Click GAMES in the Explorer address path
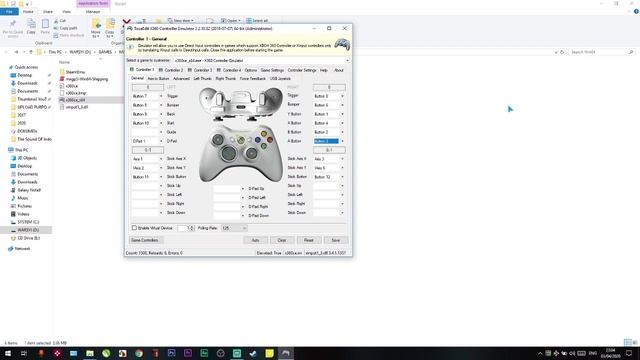640x360 pixels. point(105,52)
